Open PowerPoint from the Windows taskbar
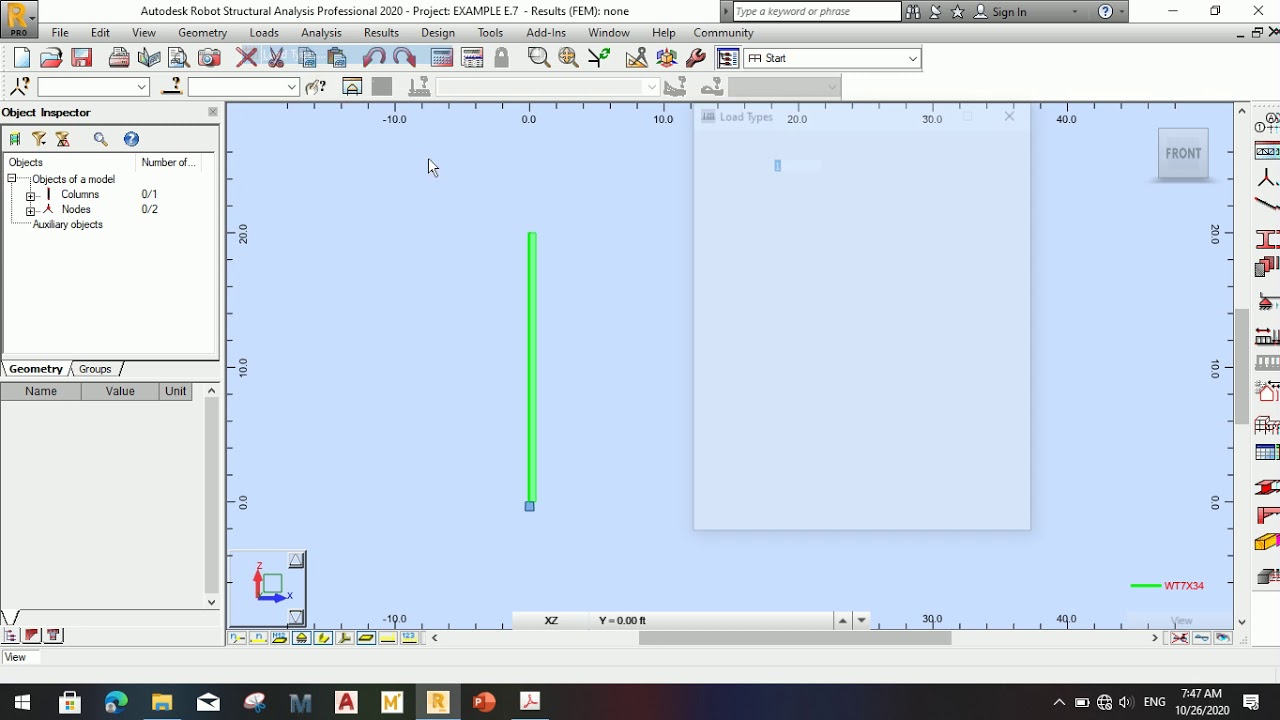Viewport: 1280px width, 720px height. [484, 702]
